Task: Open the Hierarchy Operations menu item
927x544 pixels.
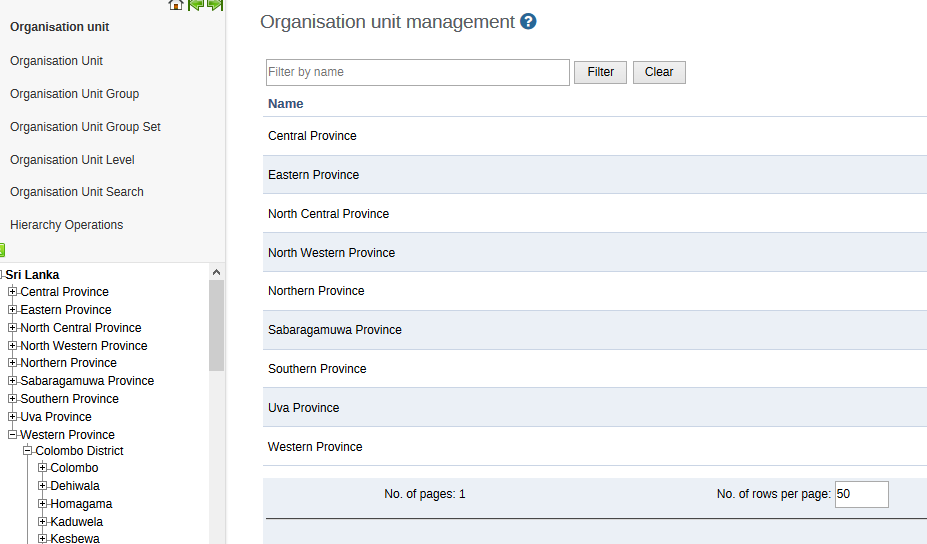Action: (66, 225)
